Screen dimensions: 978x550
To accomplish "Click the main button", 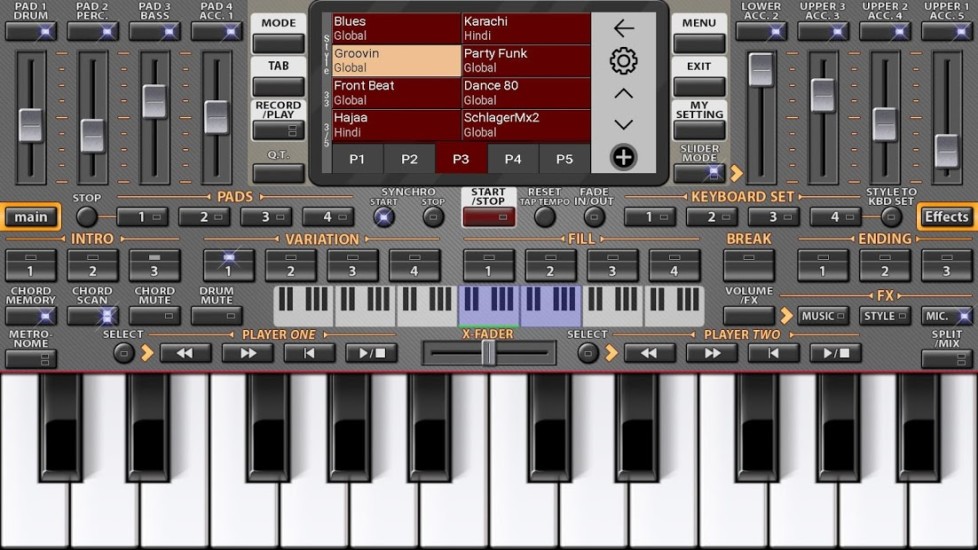I will 31,217.
